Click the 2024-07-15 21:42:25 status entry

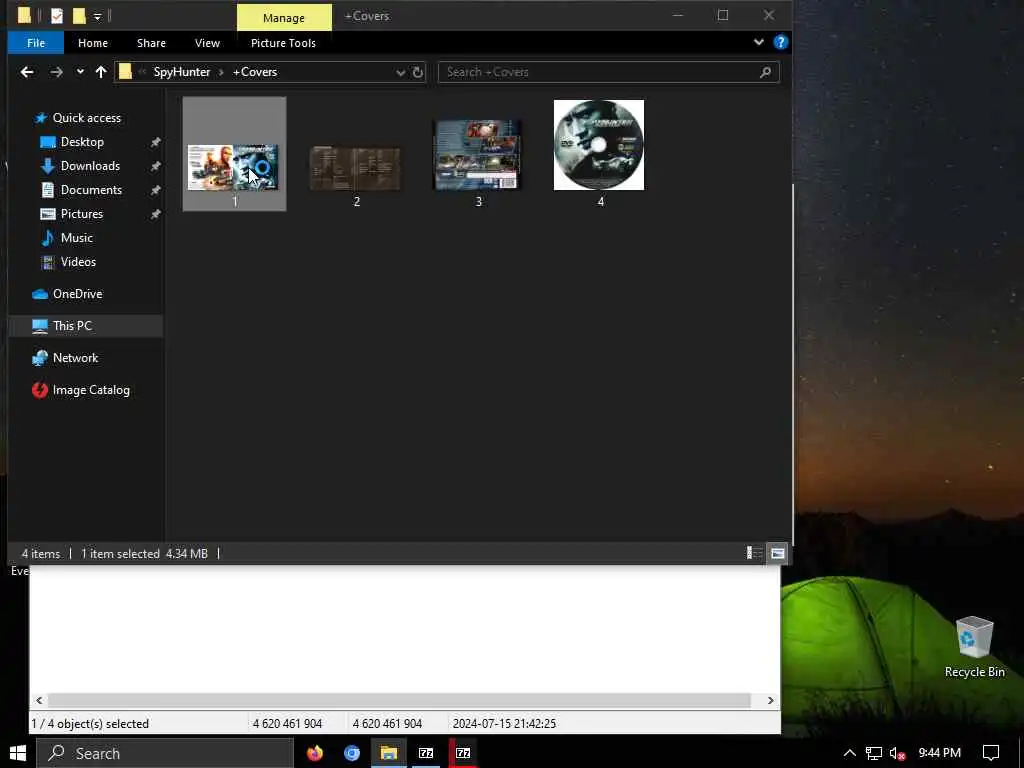pyautogui.click(x=504, y=724)
